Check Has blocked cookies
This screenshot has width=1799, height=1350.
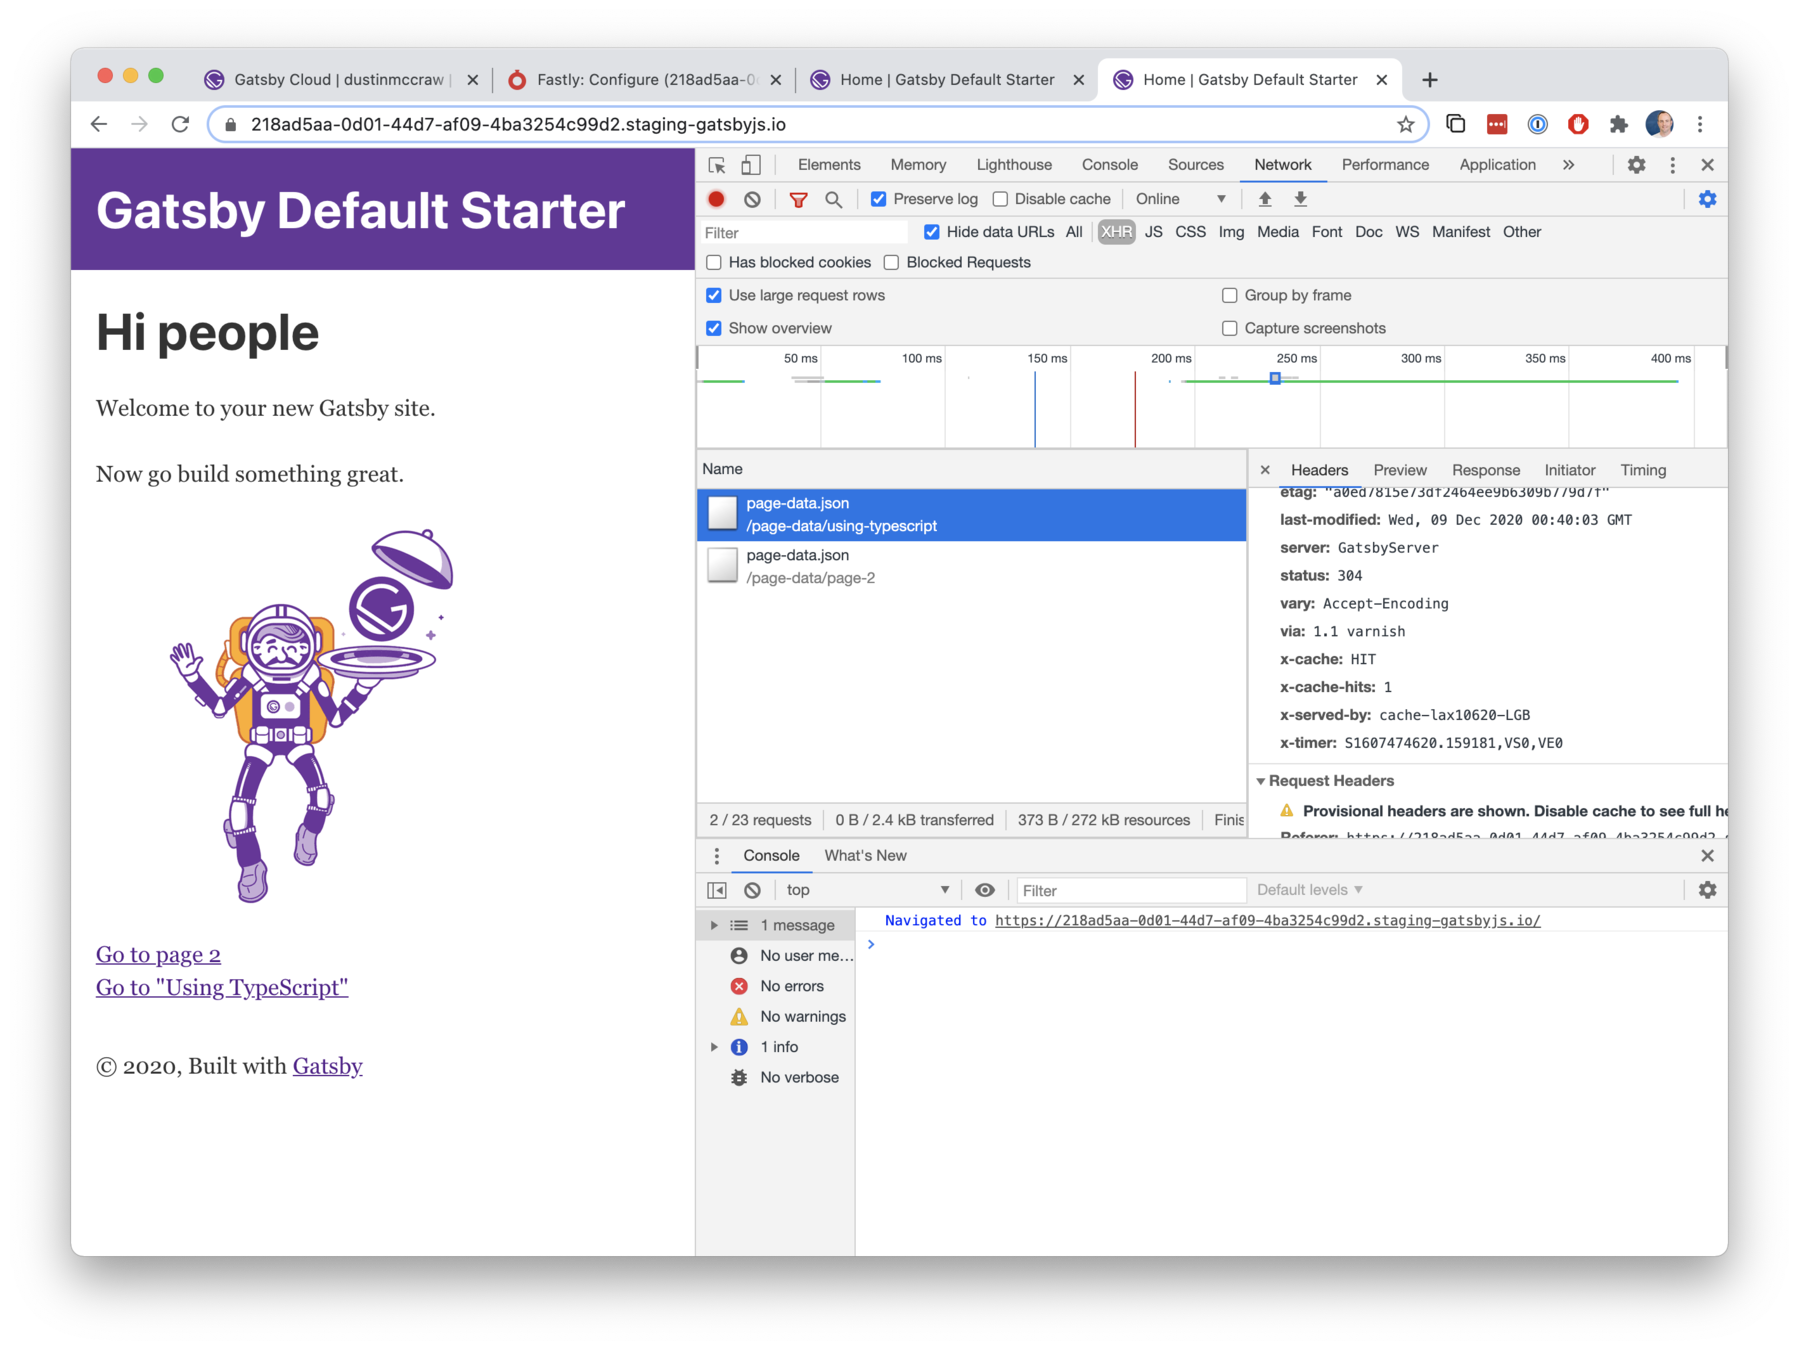click(x=714, y=263)
